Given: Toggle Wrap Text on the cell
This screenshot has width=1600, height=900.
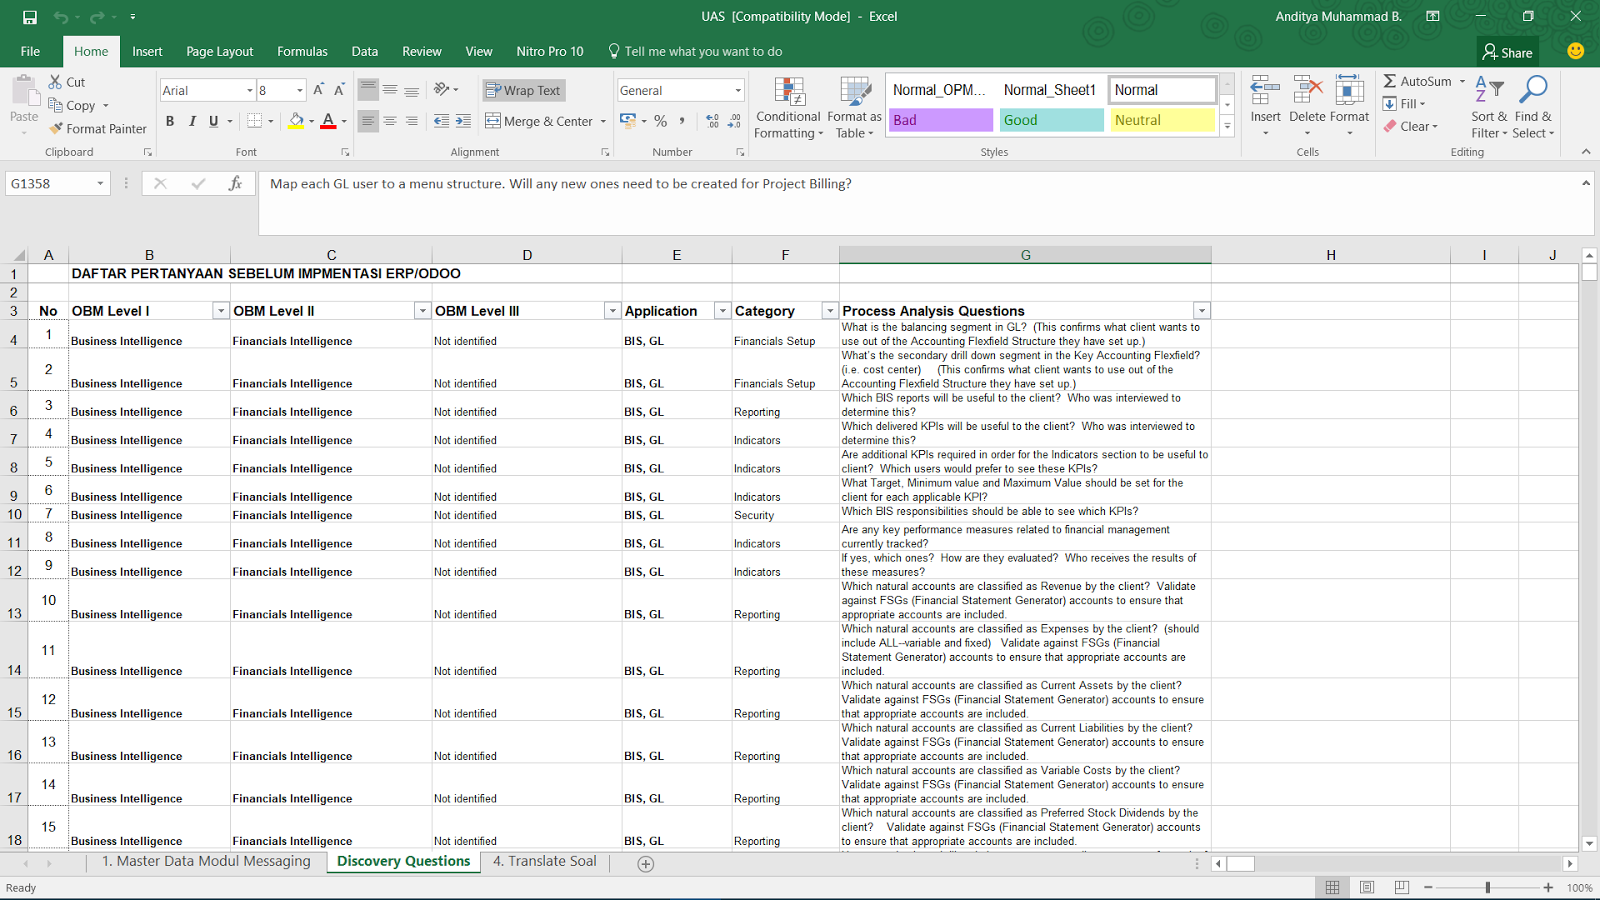Looking at the screenshot, I should click(x=523, y=90).
